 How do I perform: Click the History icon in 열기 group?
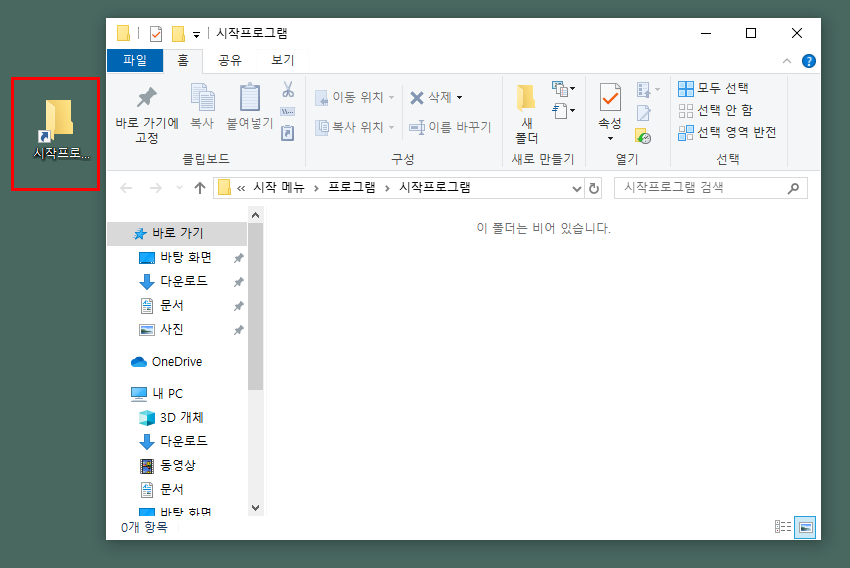(x=643, y=136)
